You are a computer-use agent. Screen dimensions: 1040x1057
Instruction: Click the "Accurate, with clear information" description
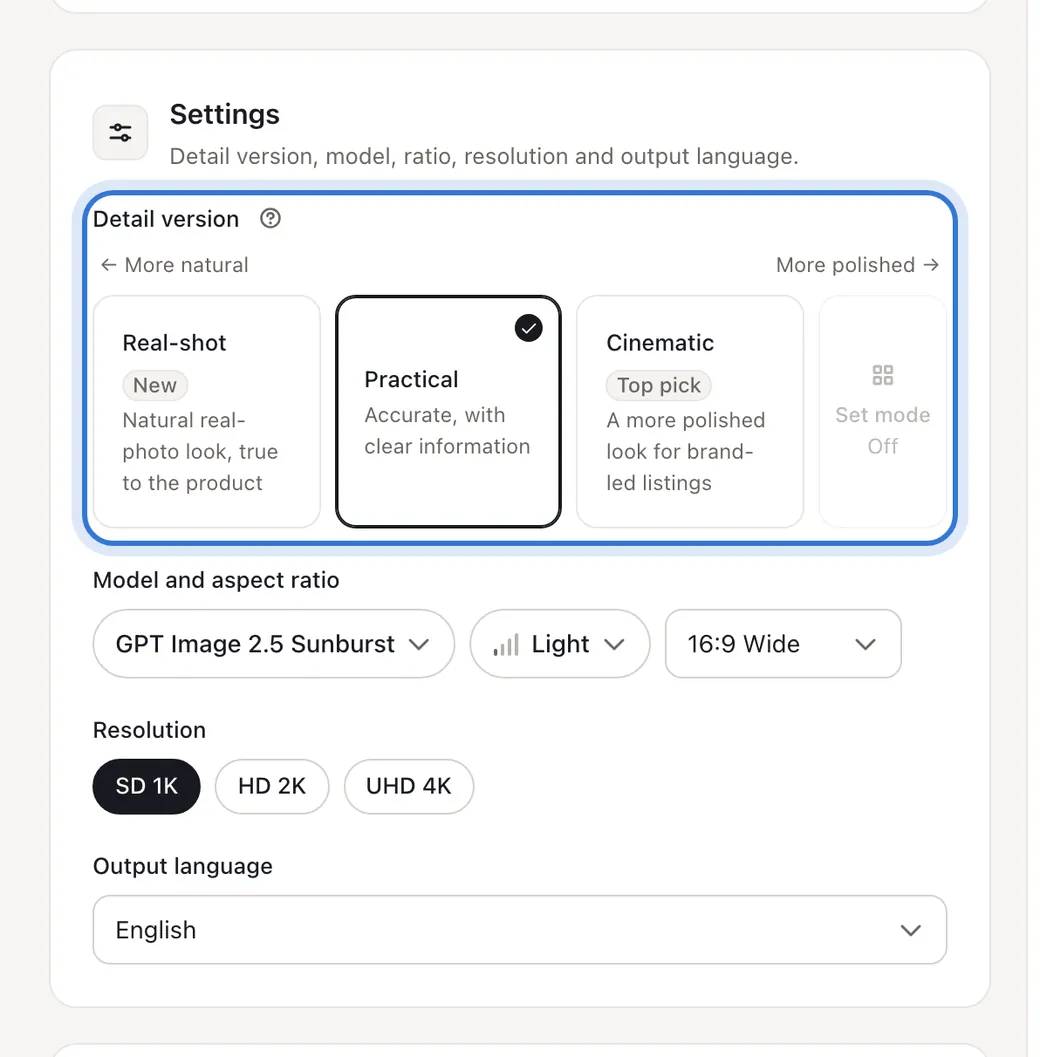point(448,431)
